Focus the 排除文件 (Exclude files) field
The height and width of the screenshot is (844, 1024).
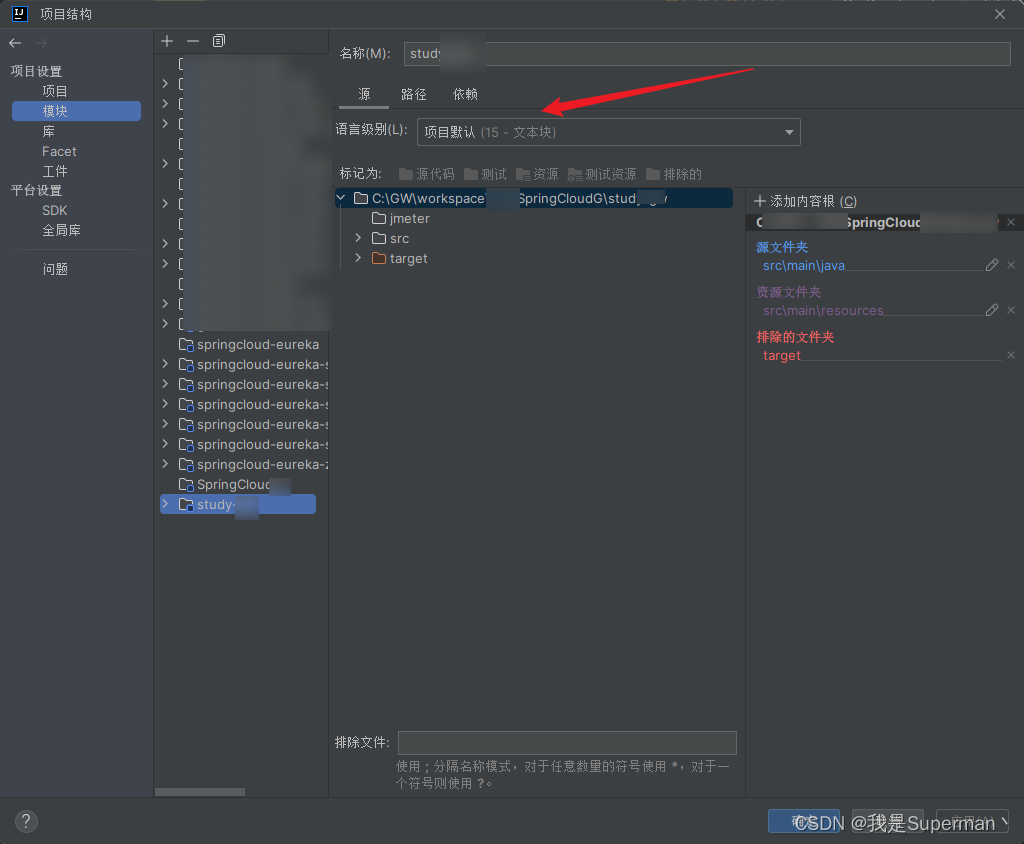coord(568,743)
